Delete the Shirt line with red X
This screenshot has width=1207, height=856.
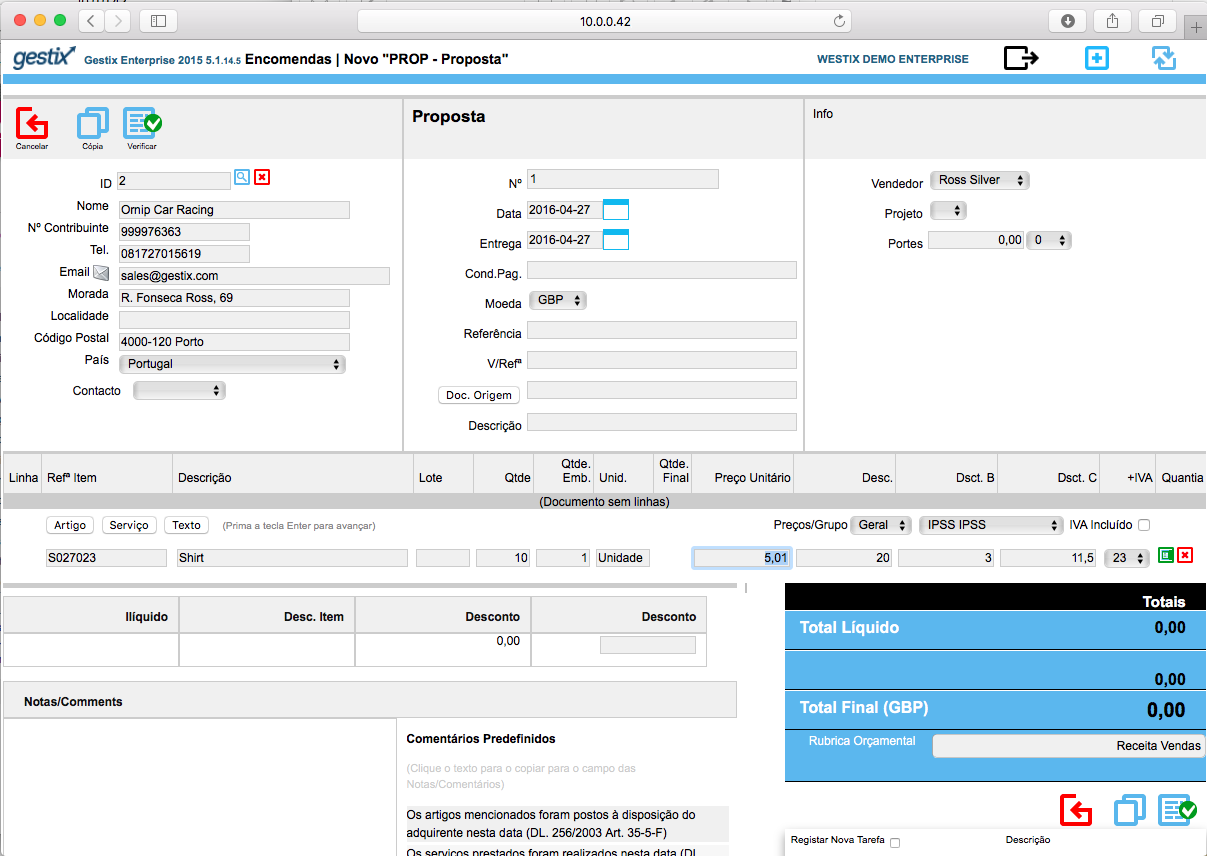[1185, 555]
